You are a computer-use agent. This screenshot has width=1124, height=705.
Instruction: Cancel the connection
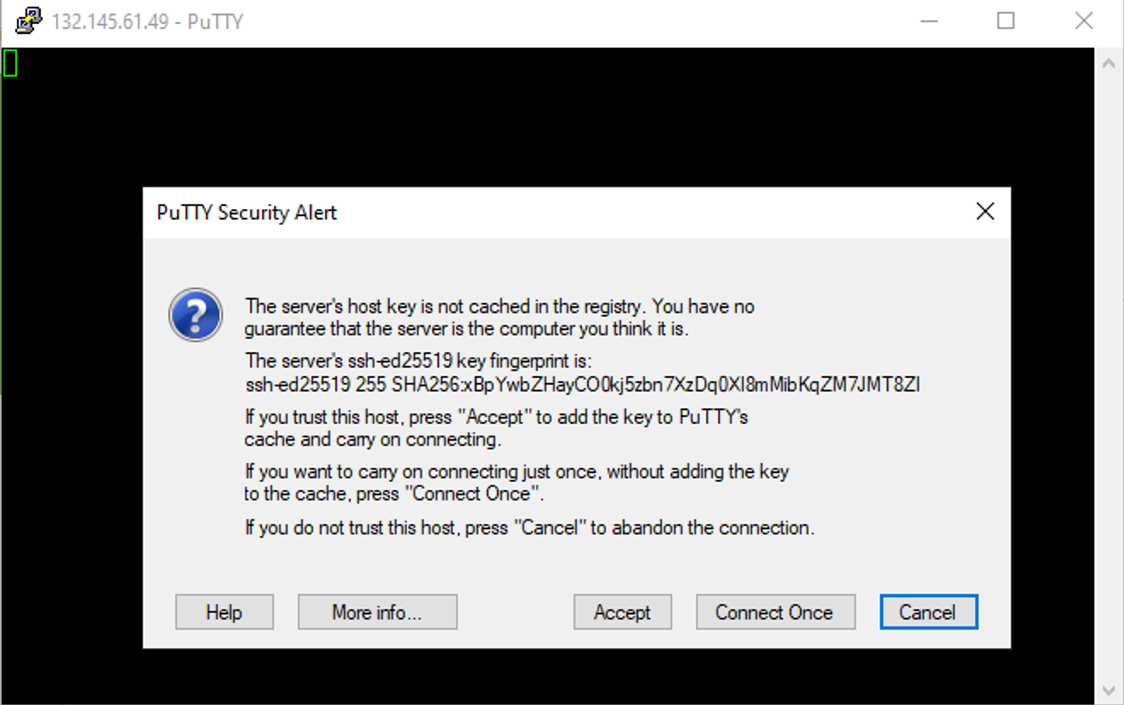pos(928,612)
